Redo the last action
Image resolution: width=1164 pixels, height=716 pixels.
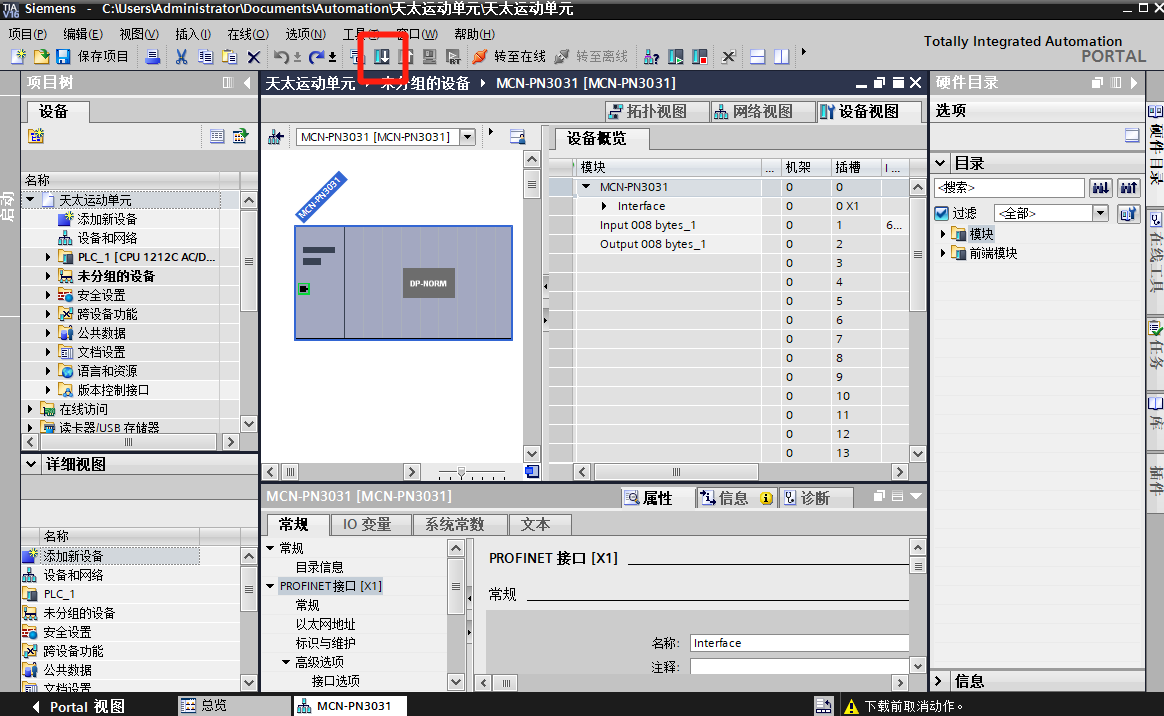(x=317, y=56)
